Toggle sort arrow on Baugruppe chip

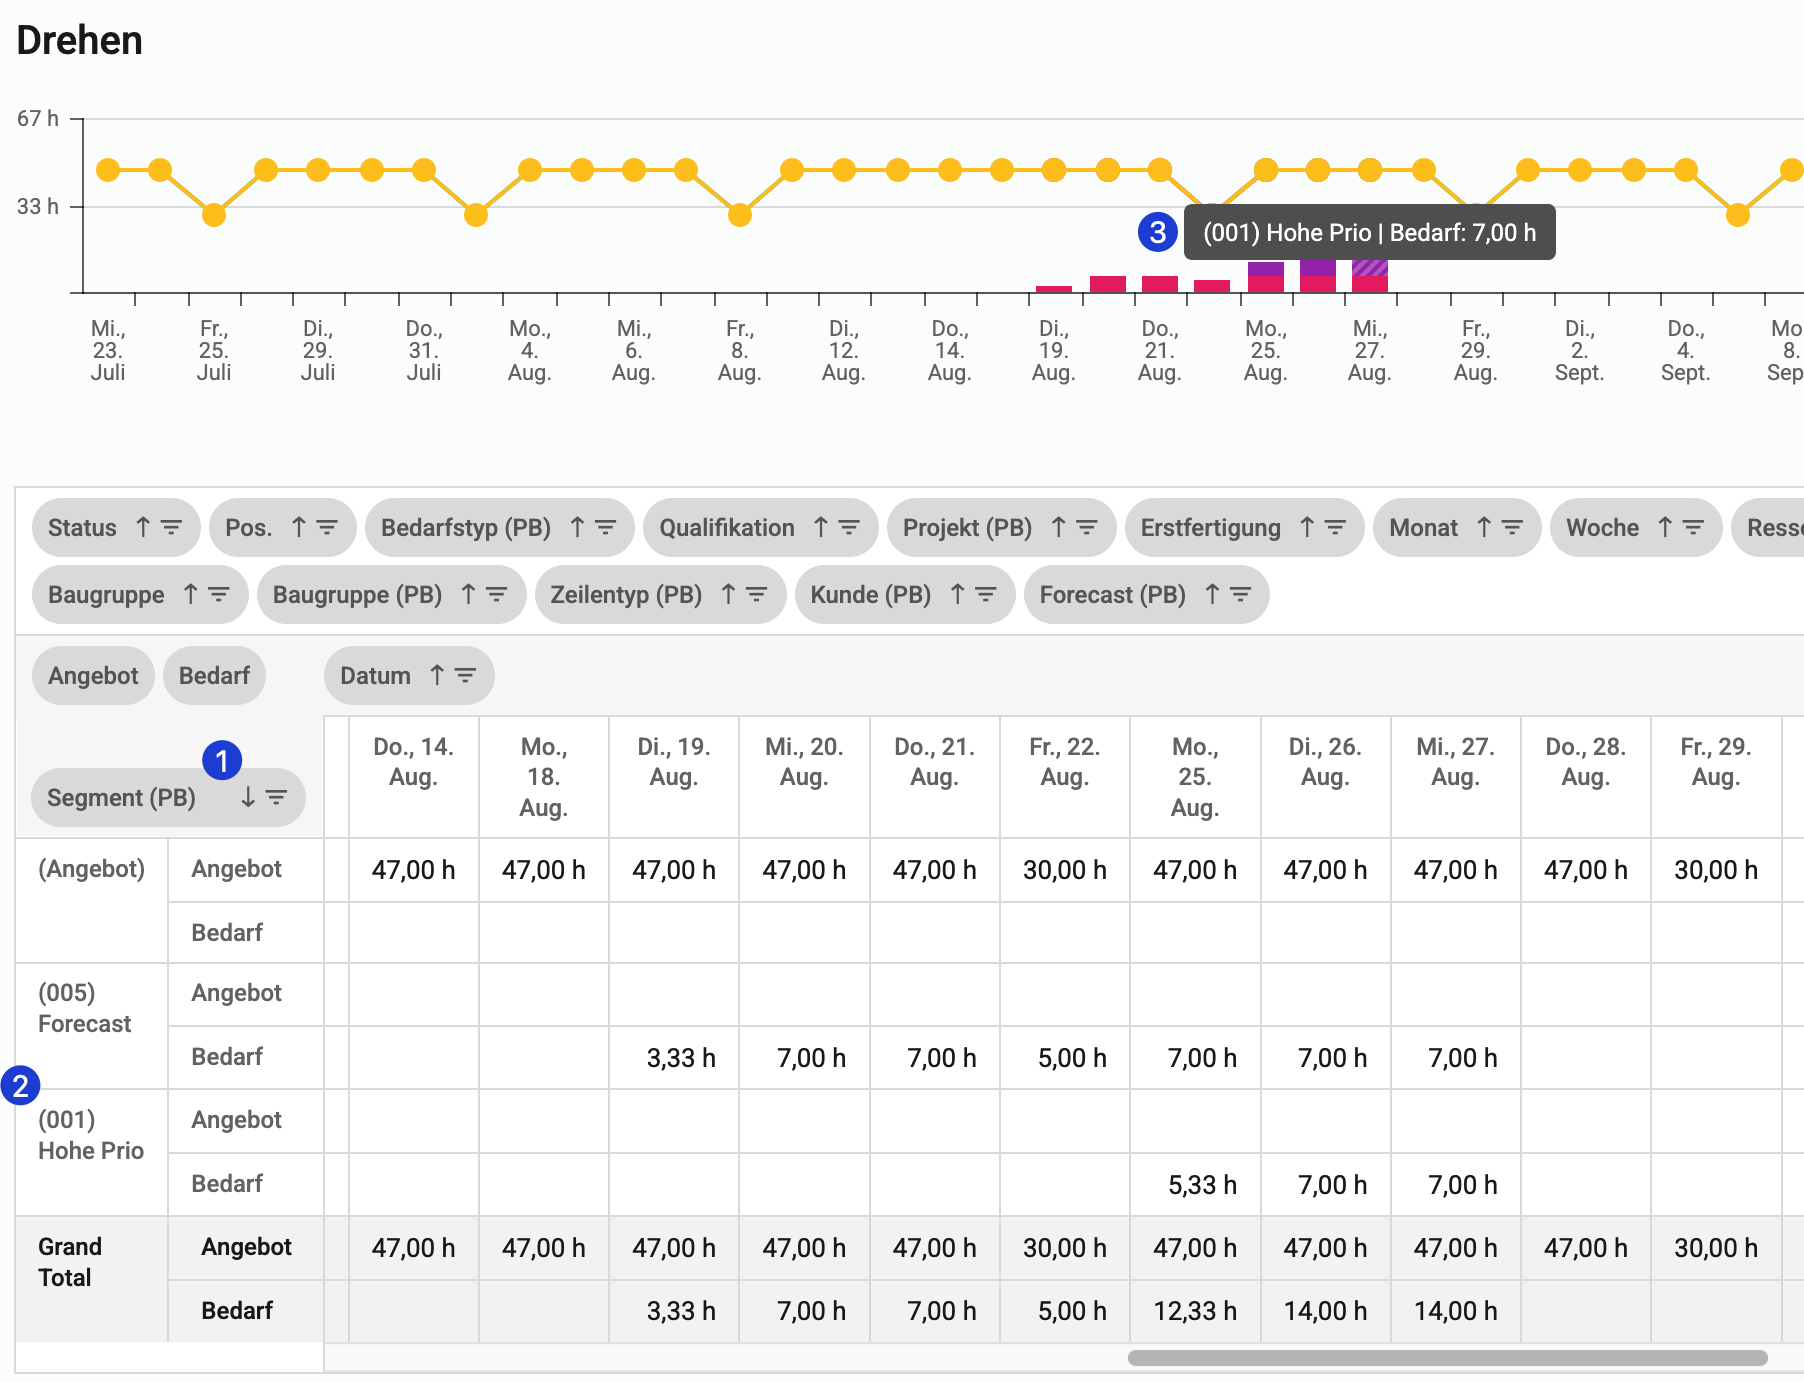click(191, 594)
